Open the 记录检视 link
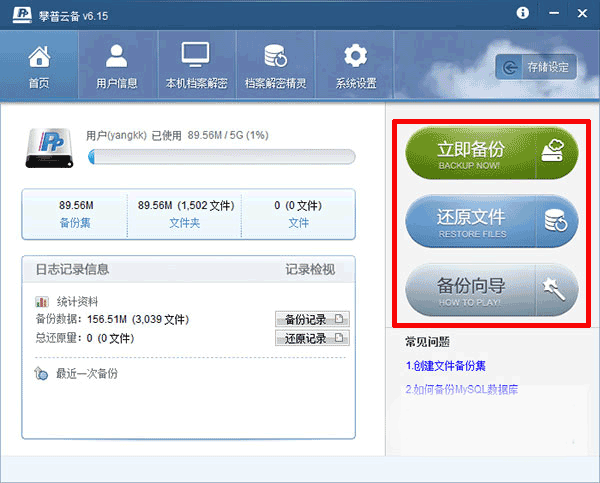This screenshot has height=483, width=600. click(310, 269)
